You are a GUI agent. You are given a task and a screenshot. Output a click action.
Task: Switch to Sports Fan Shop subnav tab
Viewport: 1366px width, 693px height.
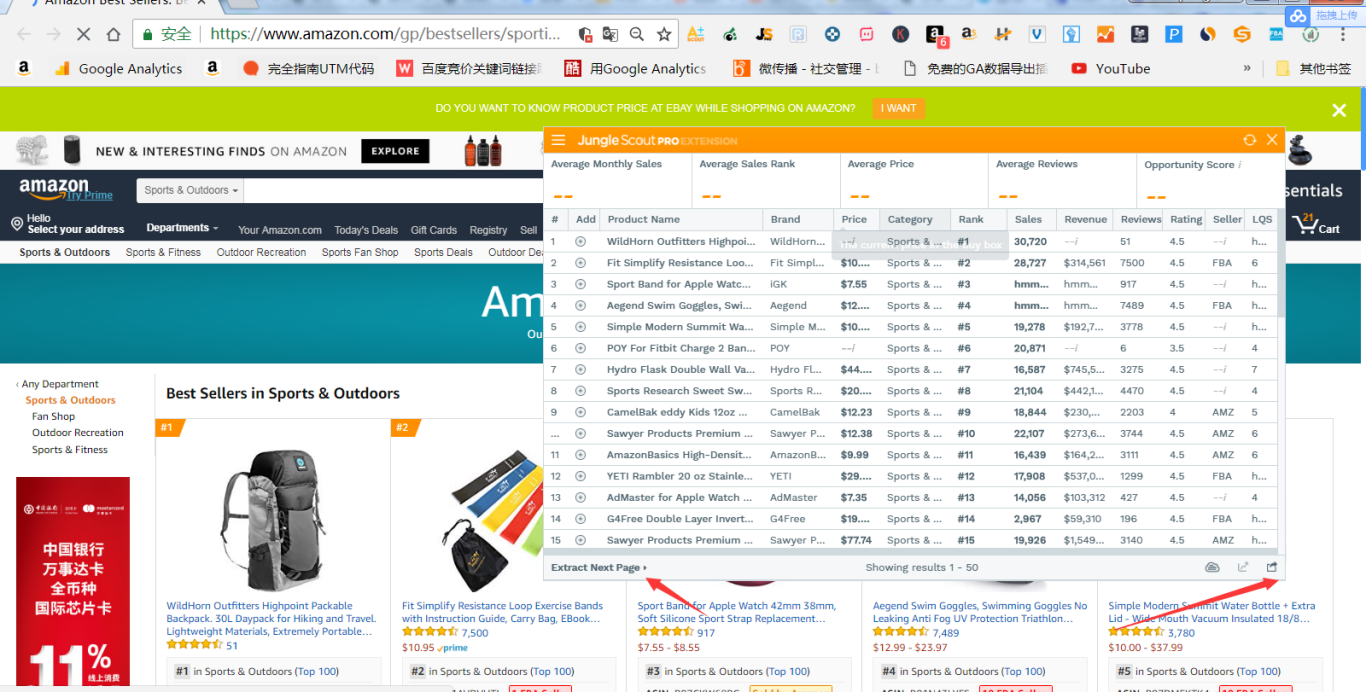click(360, 252)
